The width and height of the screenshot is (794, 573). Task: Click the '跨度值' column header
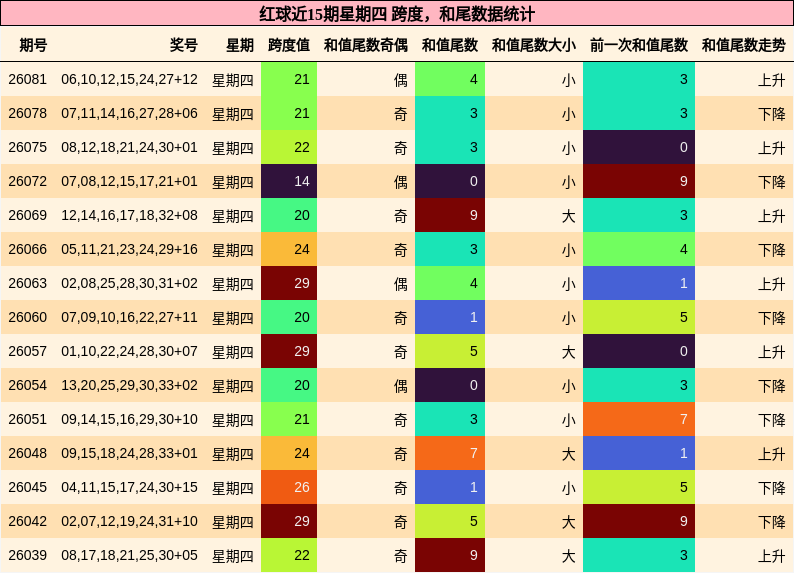[289, 45]
